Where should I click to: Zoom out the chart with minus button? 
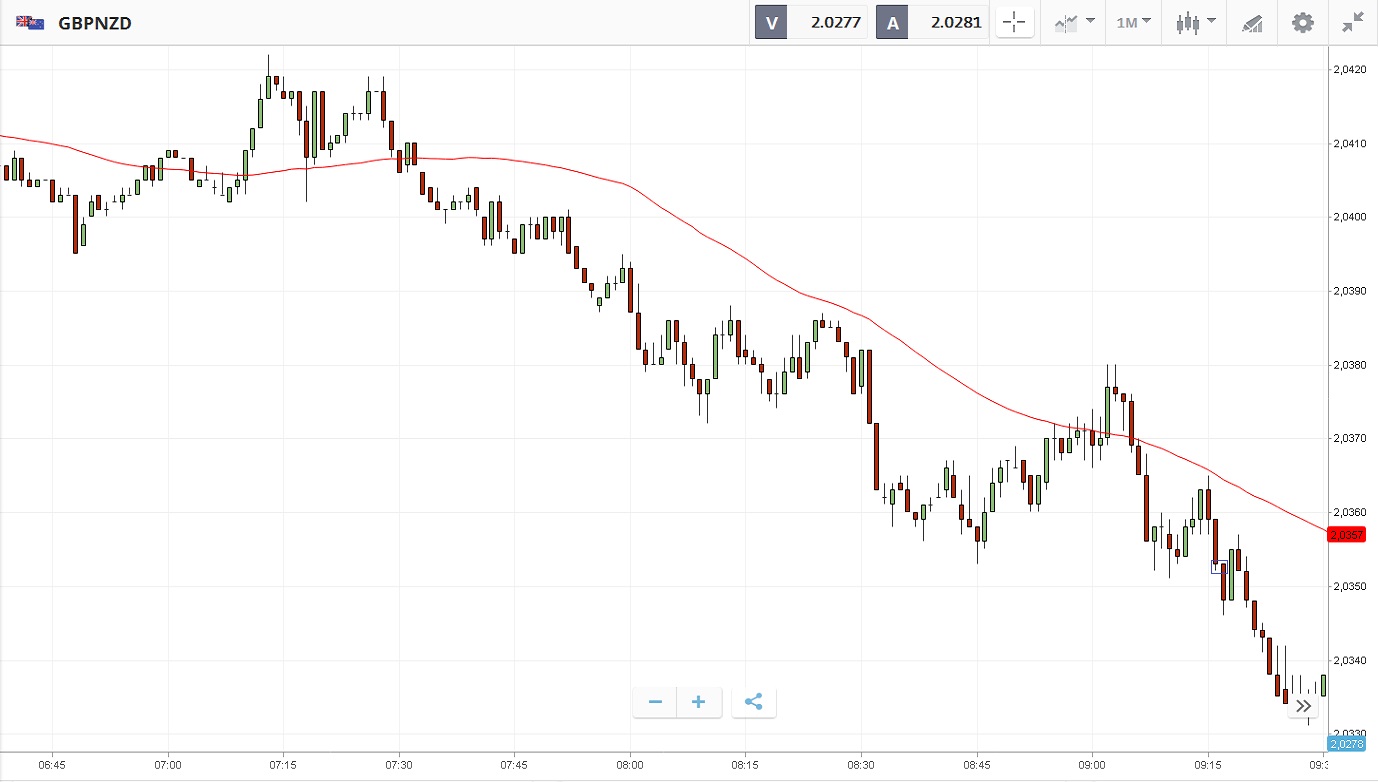click(655, 702)
